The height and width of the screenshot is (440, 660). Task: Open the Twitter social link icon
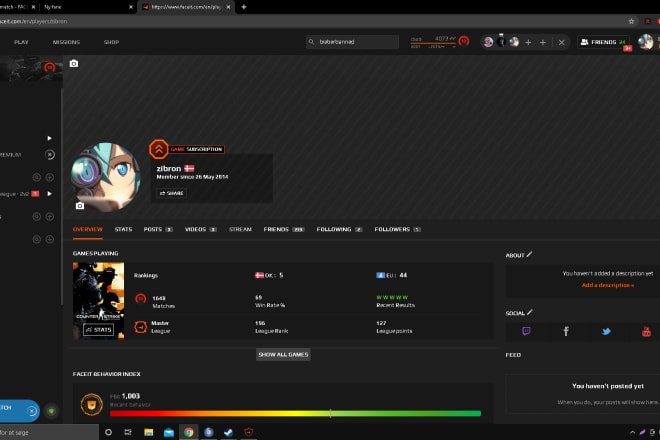(x=606, y=331)
